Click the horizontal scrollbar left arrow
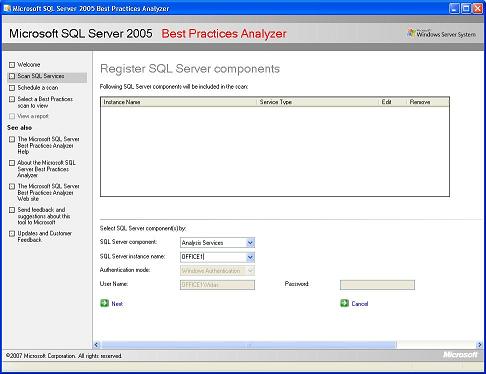Screen dimensions: 486x374 click(97, 345)
